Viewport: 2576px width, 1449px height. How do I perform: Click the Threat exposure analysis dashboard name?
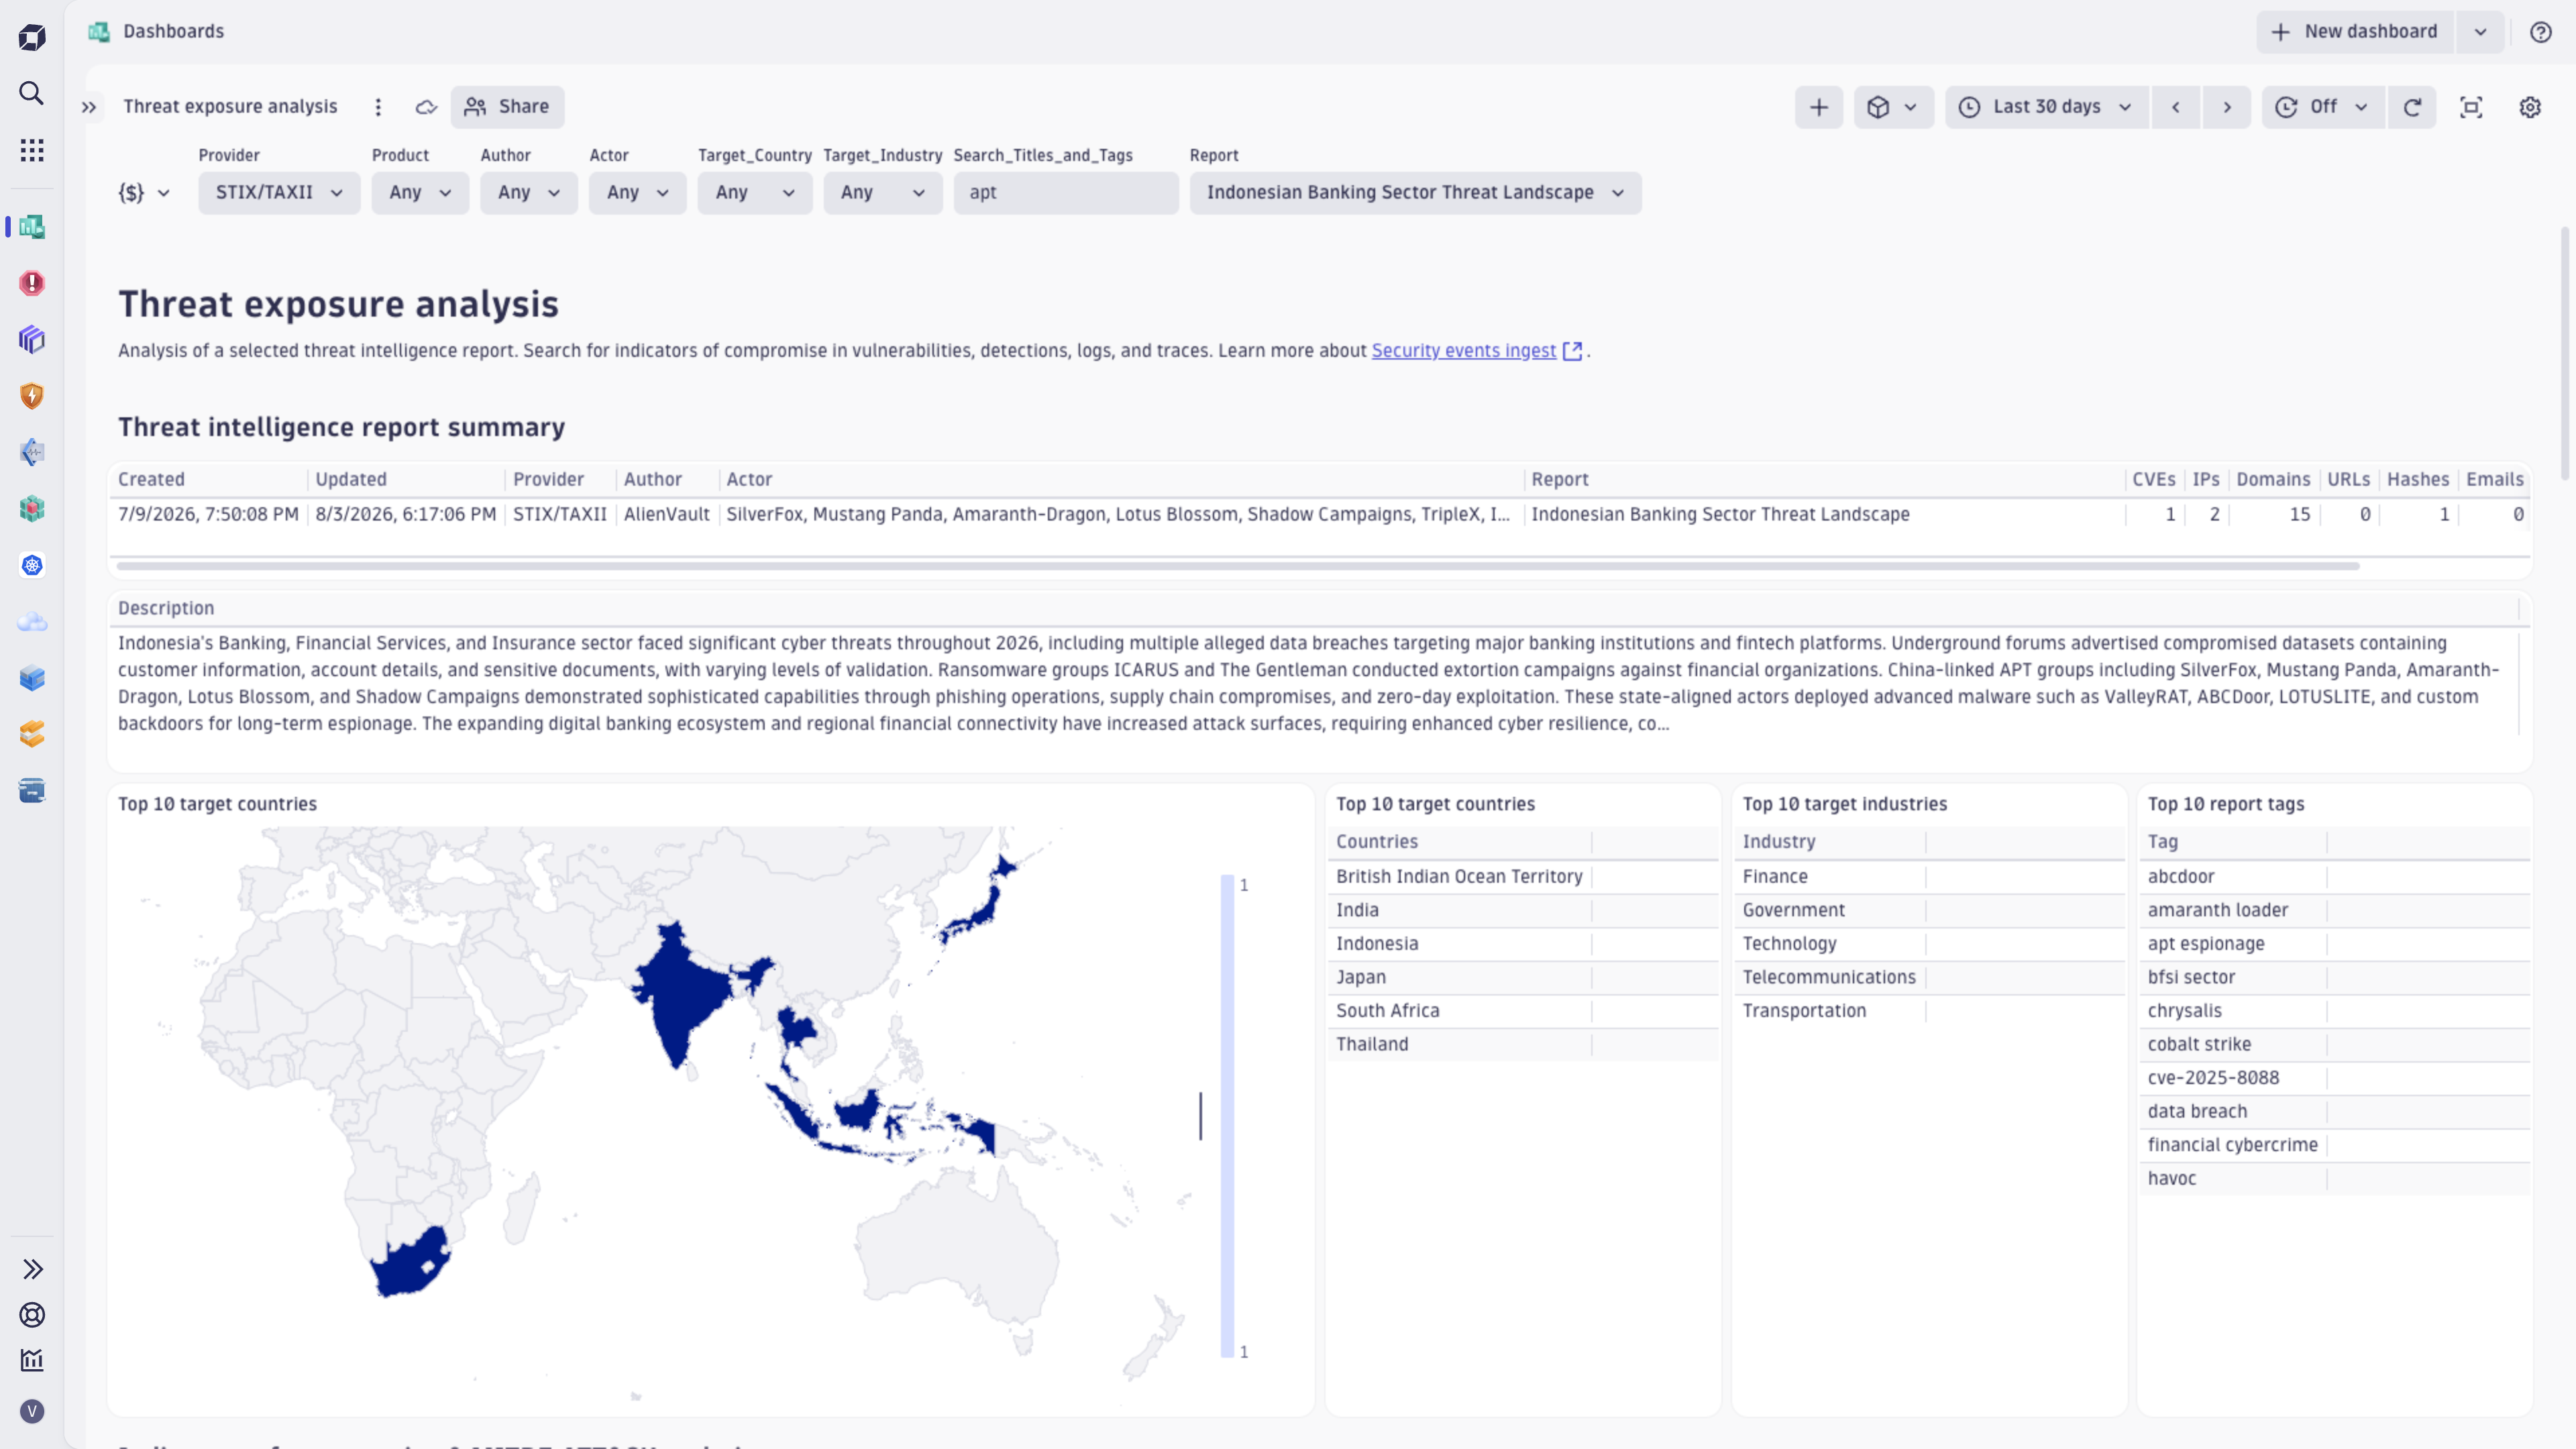click(x=230, y=107)
